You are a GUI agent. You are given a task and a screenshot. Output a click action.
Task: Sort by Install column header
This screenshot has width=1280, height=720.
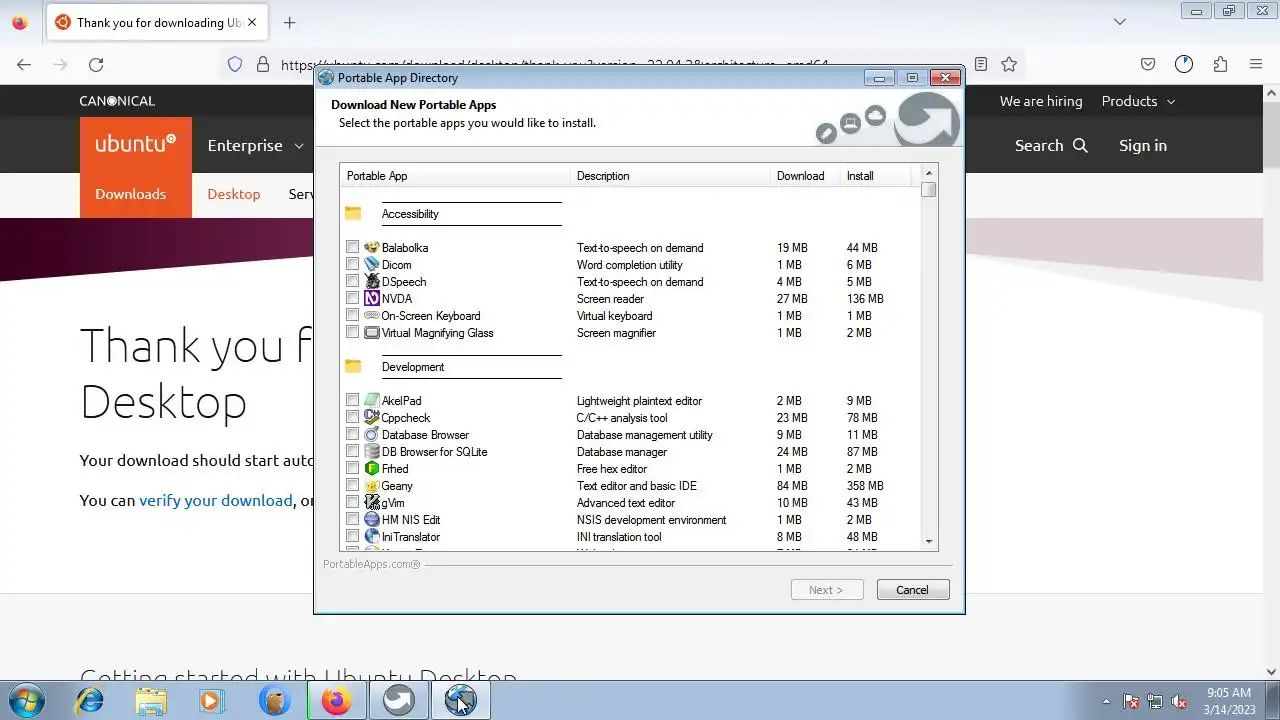point(875,176)
